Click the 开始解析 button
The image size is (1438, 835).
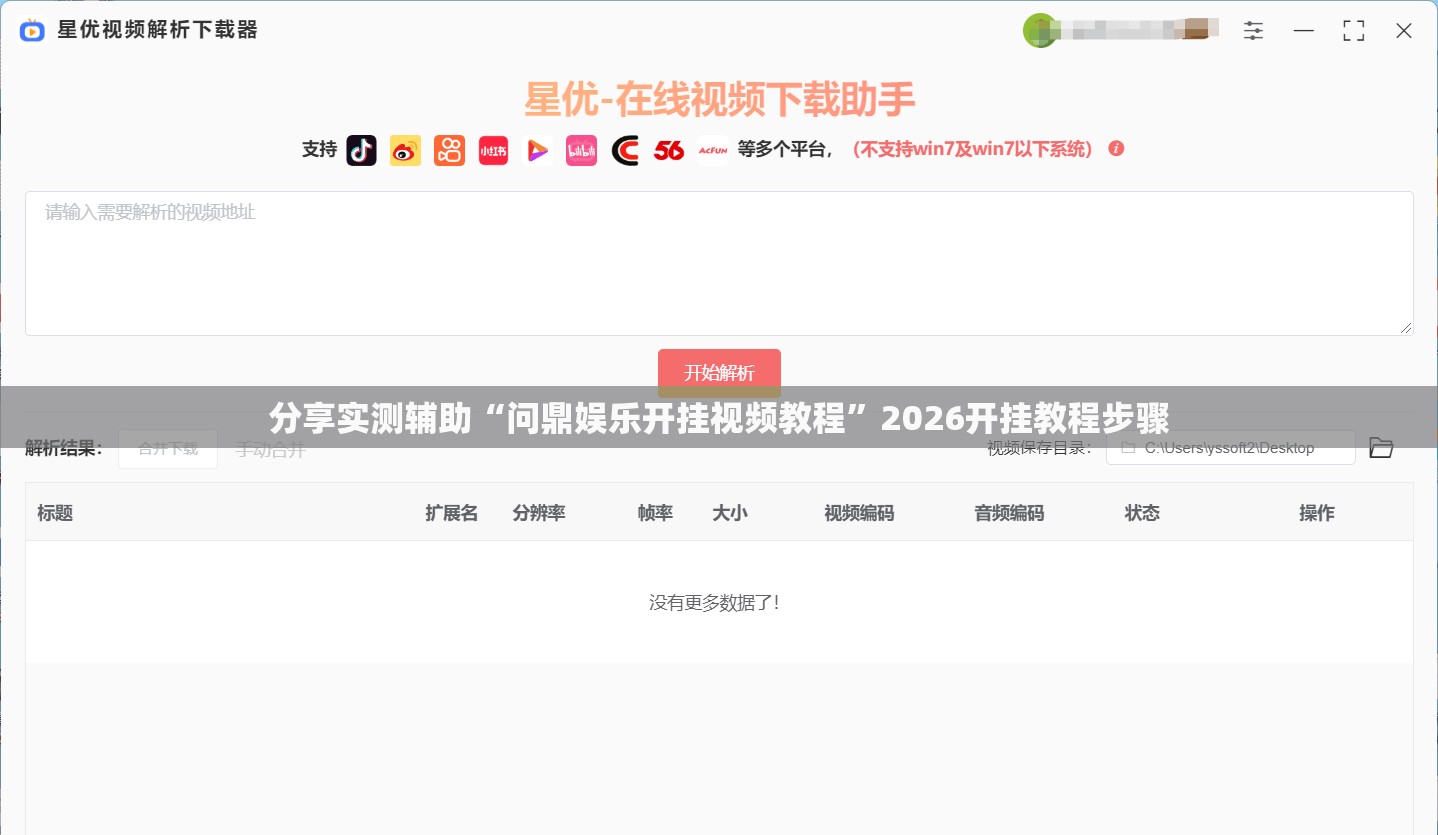[719, 373]
